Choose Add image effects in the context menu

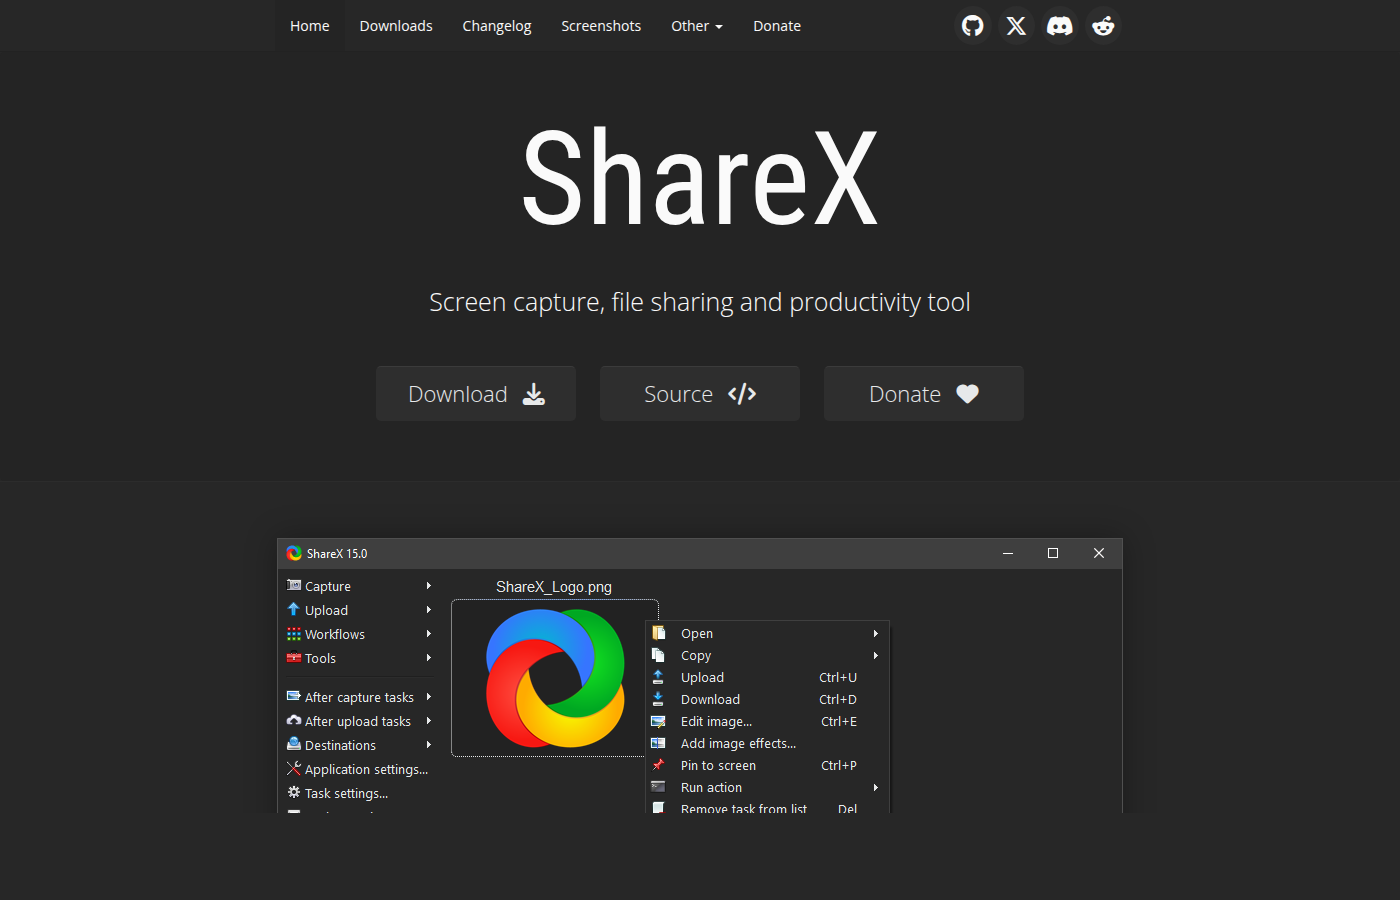[x=738, y=743]
